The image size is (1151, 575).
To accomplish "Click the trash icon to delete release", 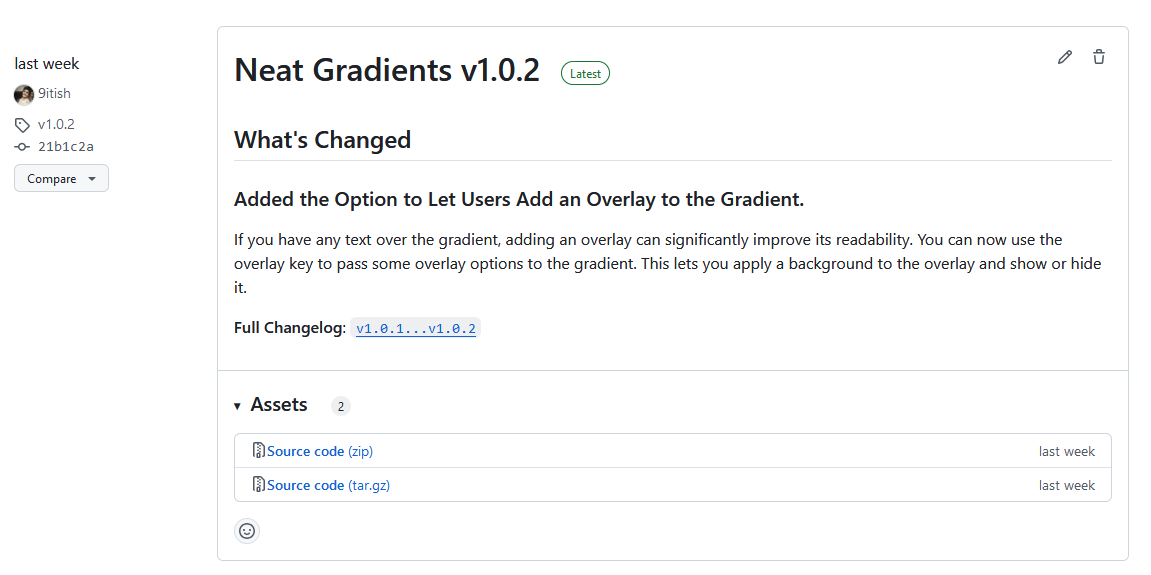I will (x=1099, y=57).
